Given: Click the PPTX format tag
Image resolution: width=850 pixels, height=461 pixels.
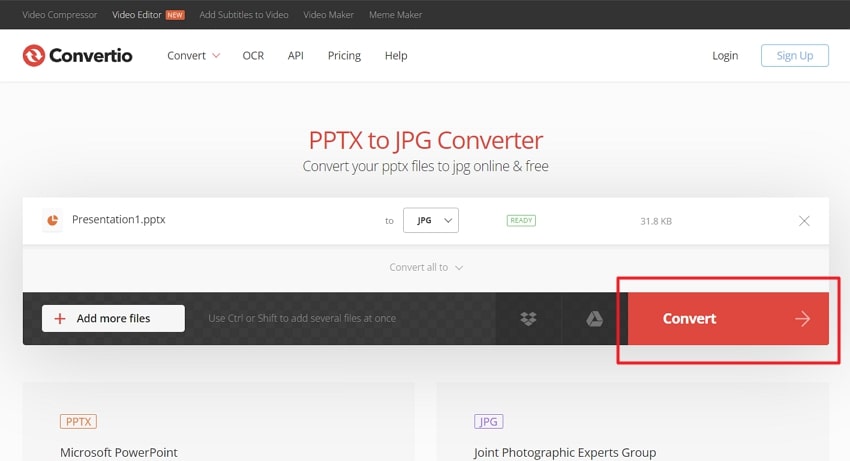Looking at the screenshot, I should click(79, 421).
